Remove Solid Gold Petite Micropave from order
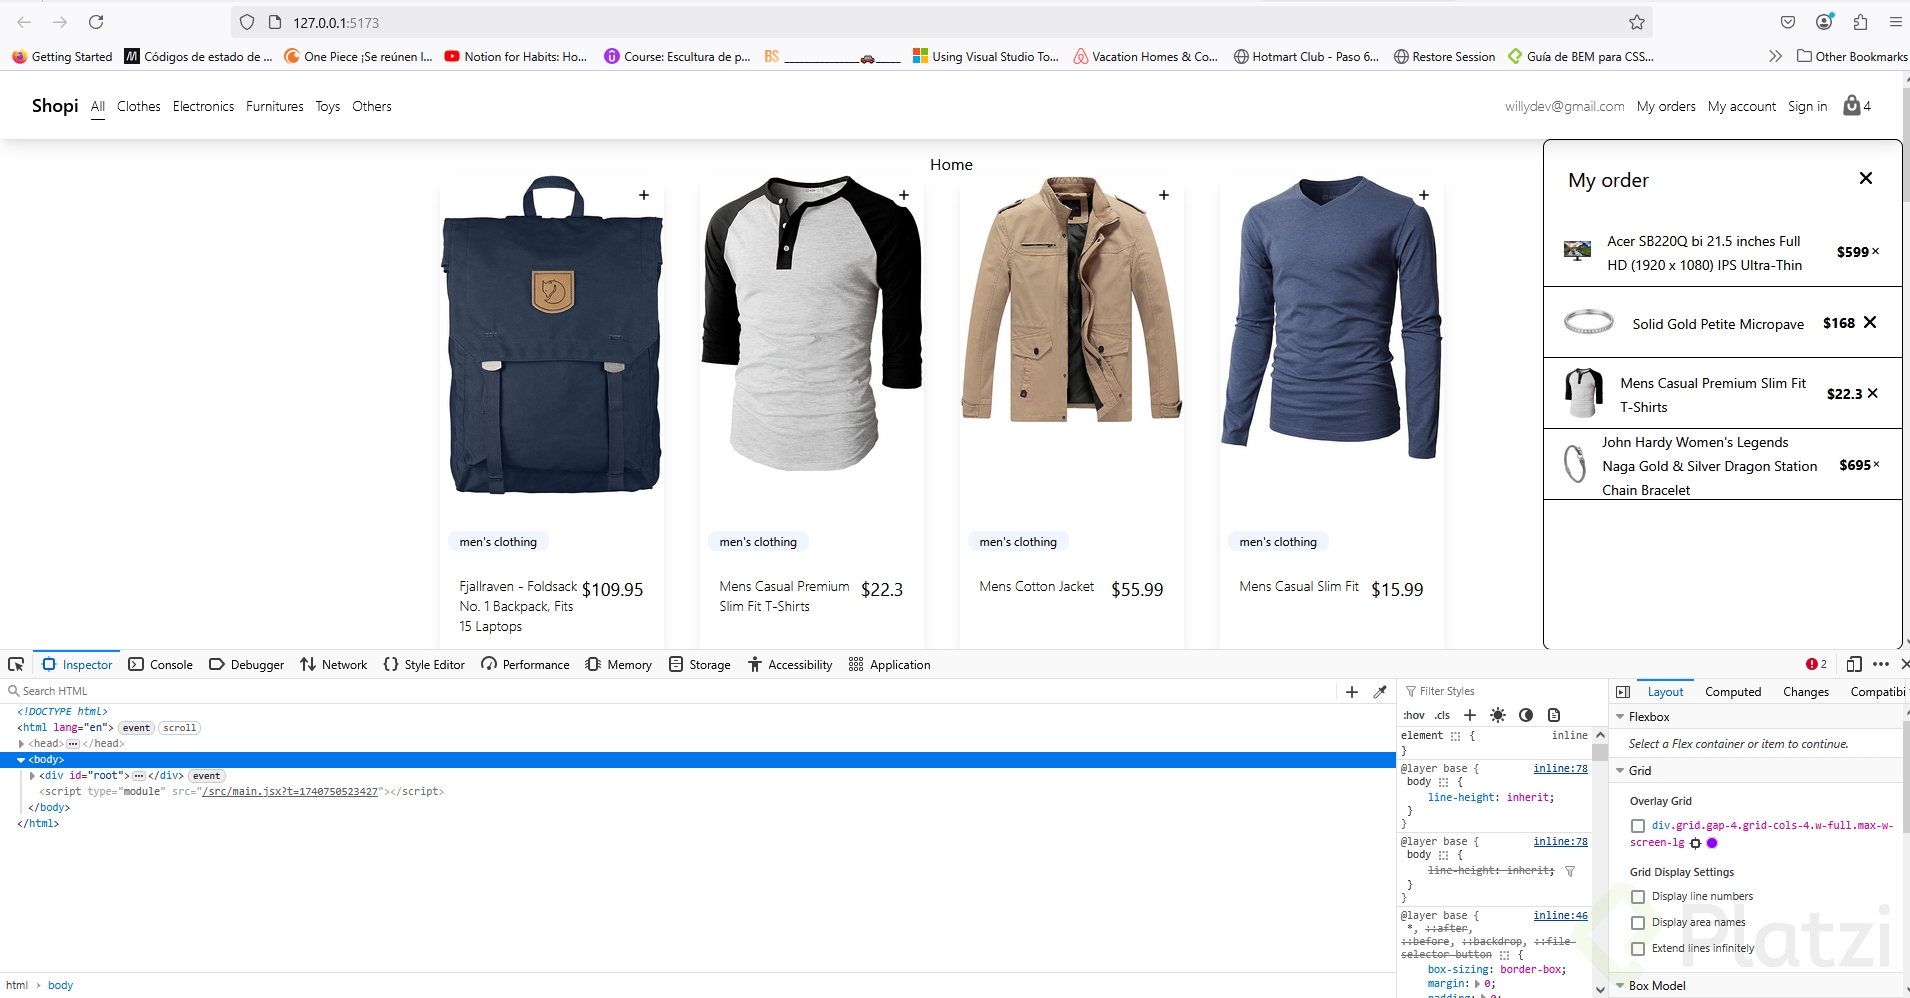This screenshot has width=1910, height=998. point(1870,322)
